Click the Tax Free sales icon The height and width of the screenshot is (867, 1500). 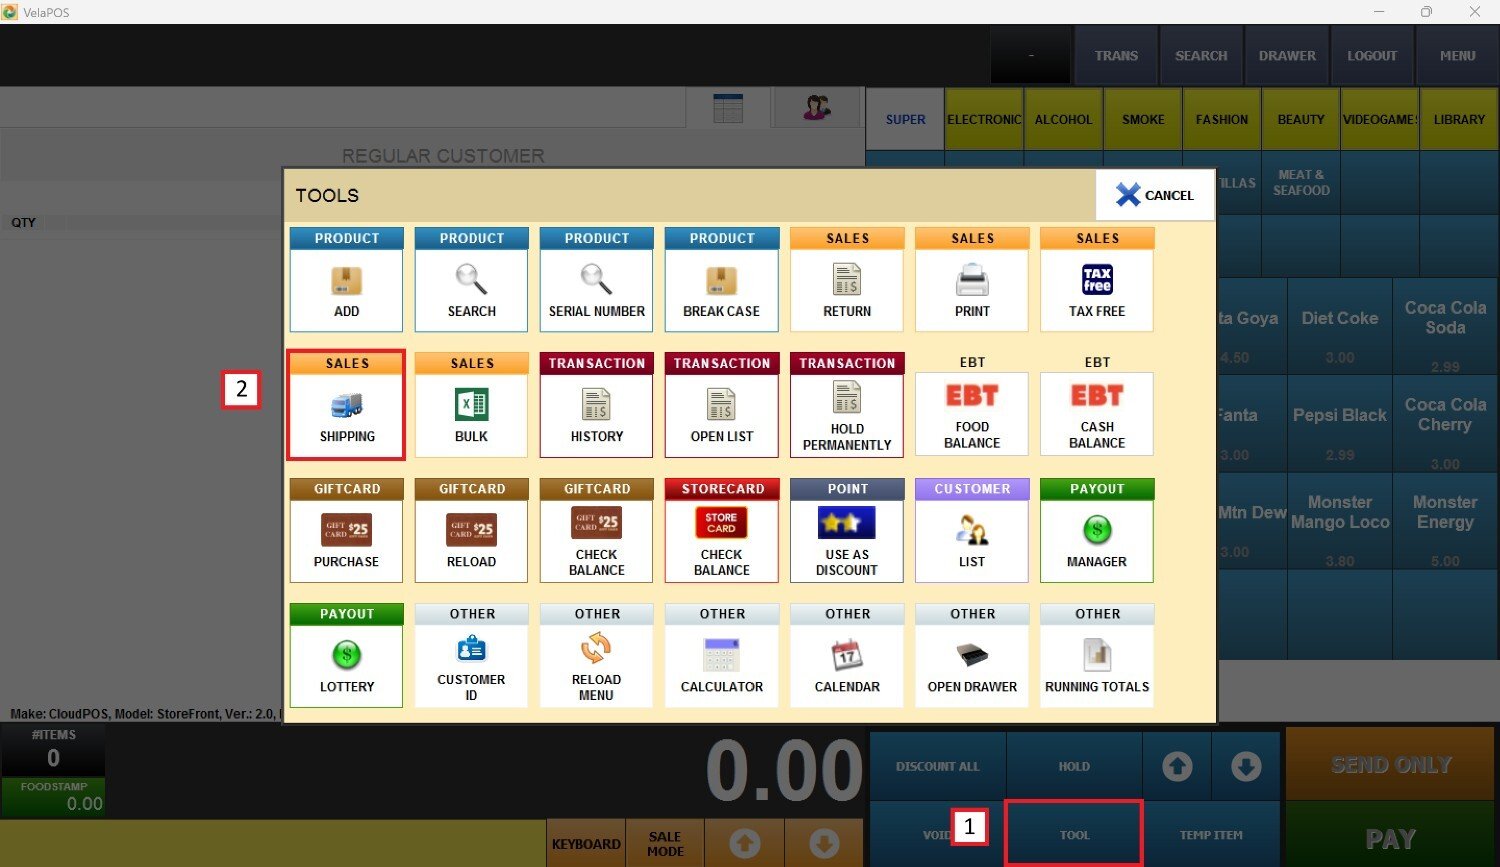(1097, 281)
